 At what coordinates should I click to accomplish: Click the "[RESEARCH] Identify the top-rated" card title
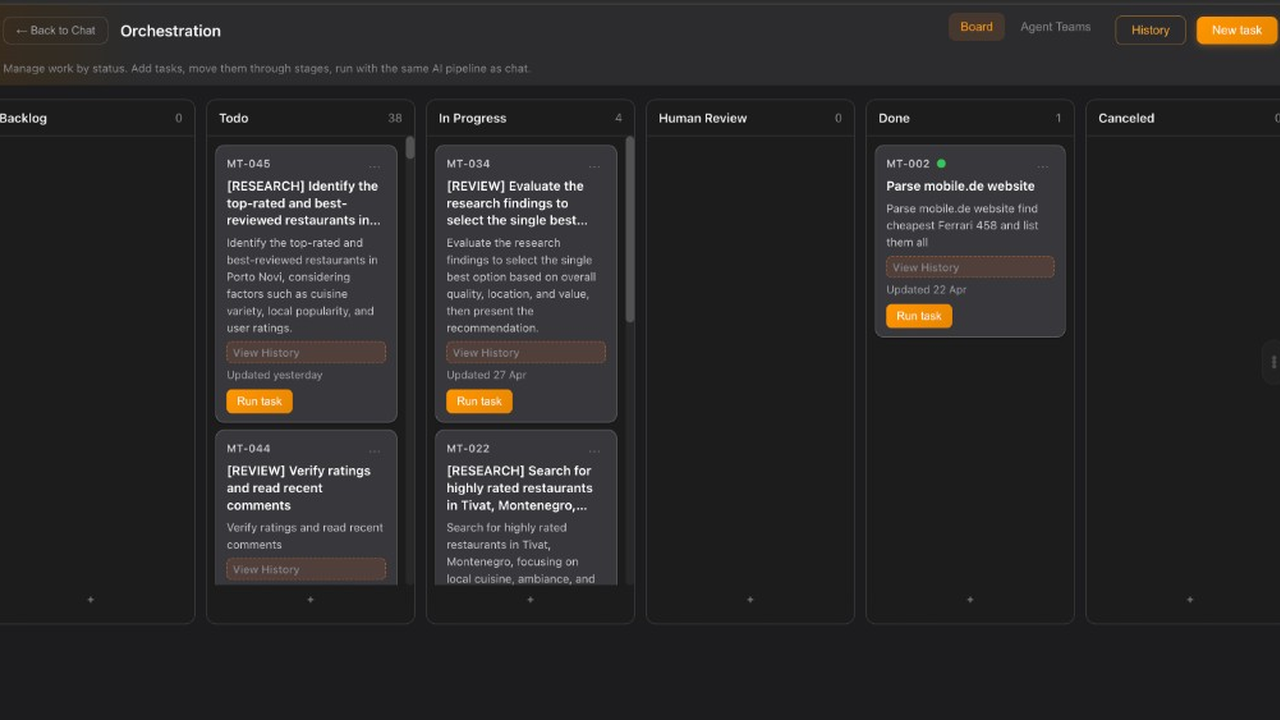click(x=304, y=203)
